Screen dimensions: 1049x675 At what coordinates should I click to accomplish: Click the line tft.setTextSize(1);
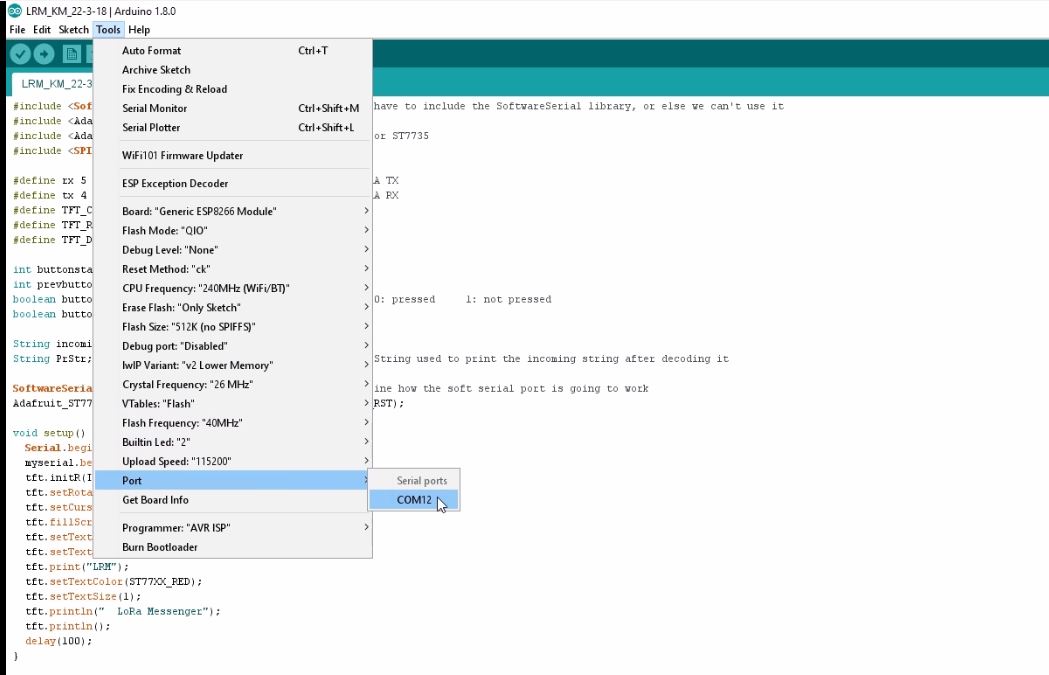(x=83, y=596)
